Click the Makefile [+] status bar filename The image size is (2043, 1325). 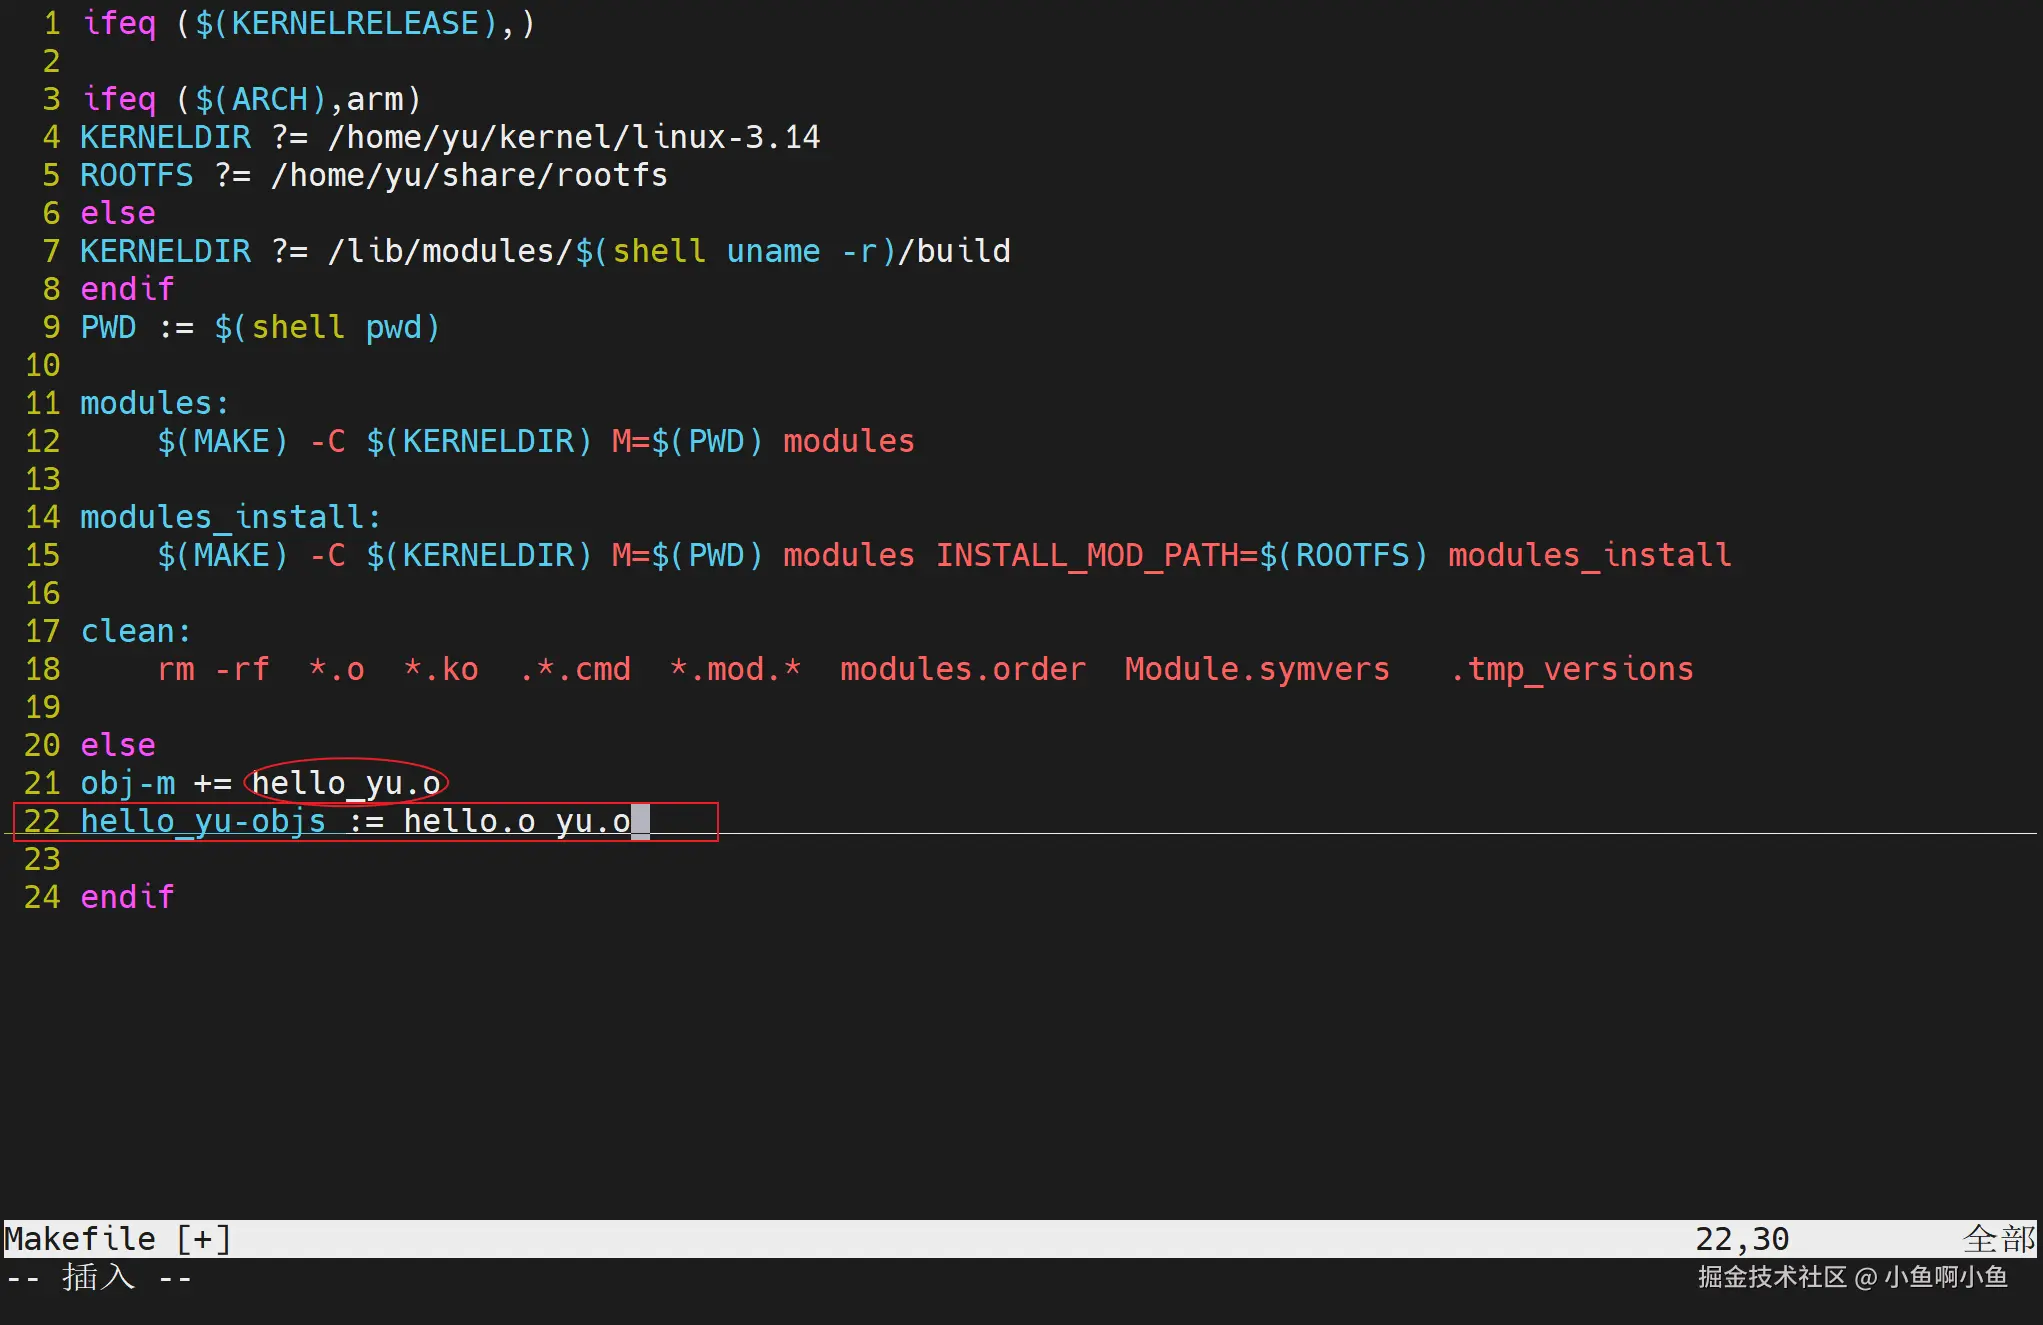click(118, 1239)
